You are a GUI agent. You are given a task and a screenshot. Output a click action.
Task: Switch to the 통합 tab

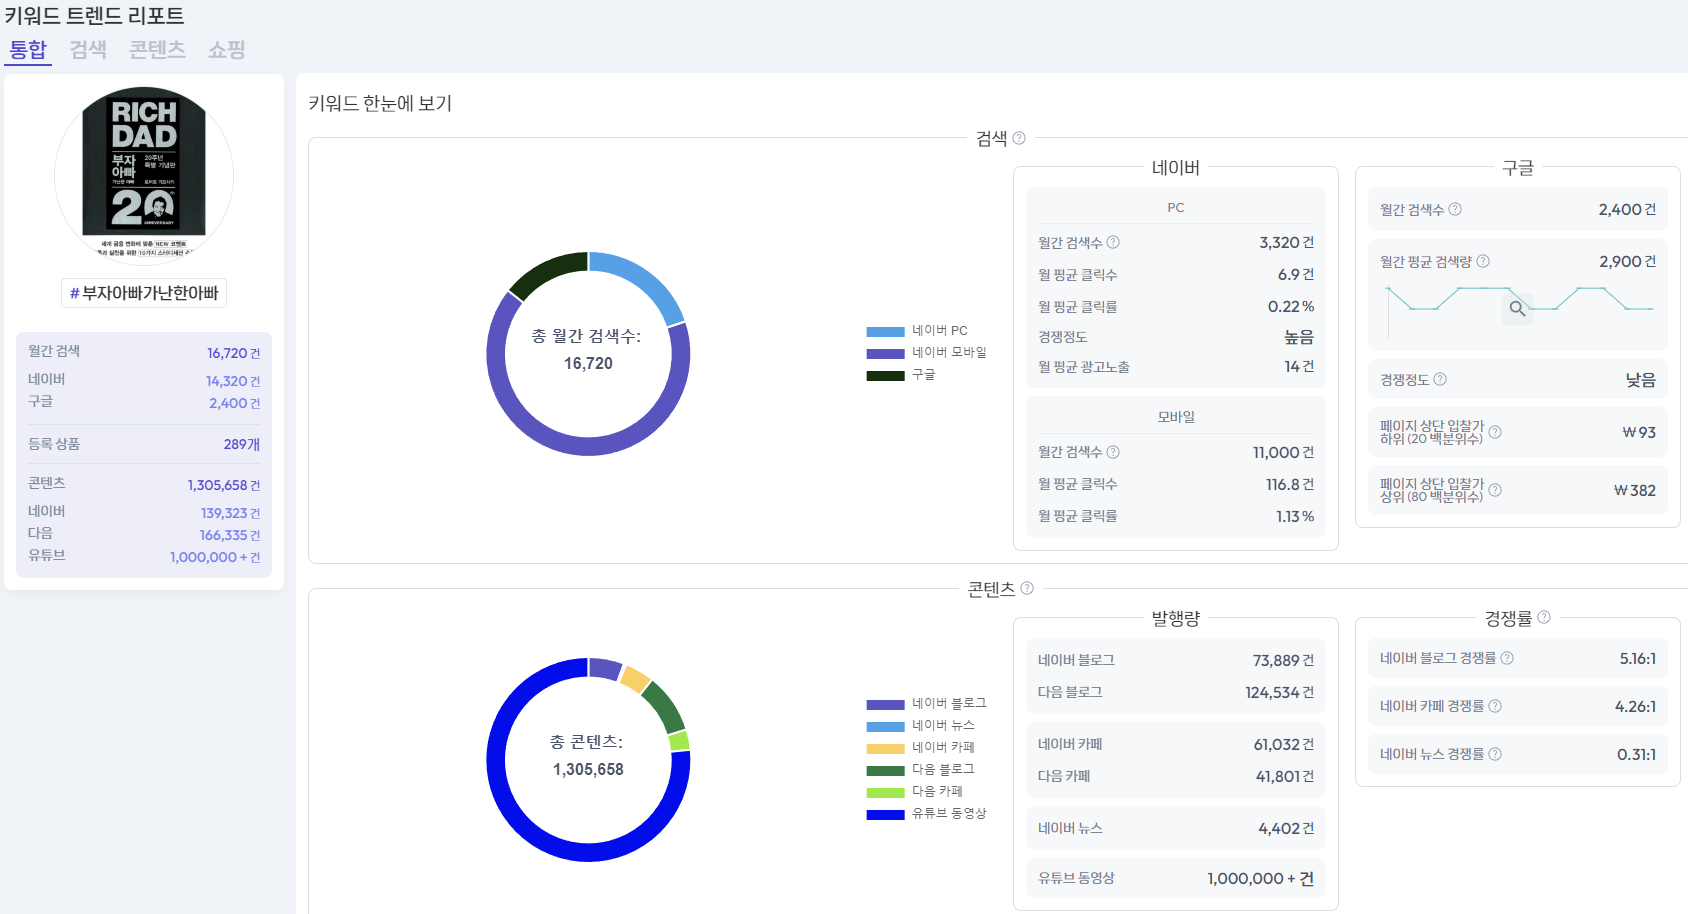[28, 49]
